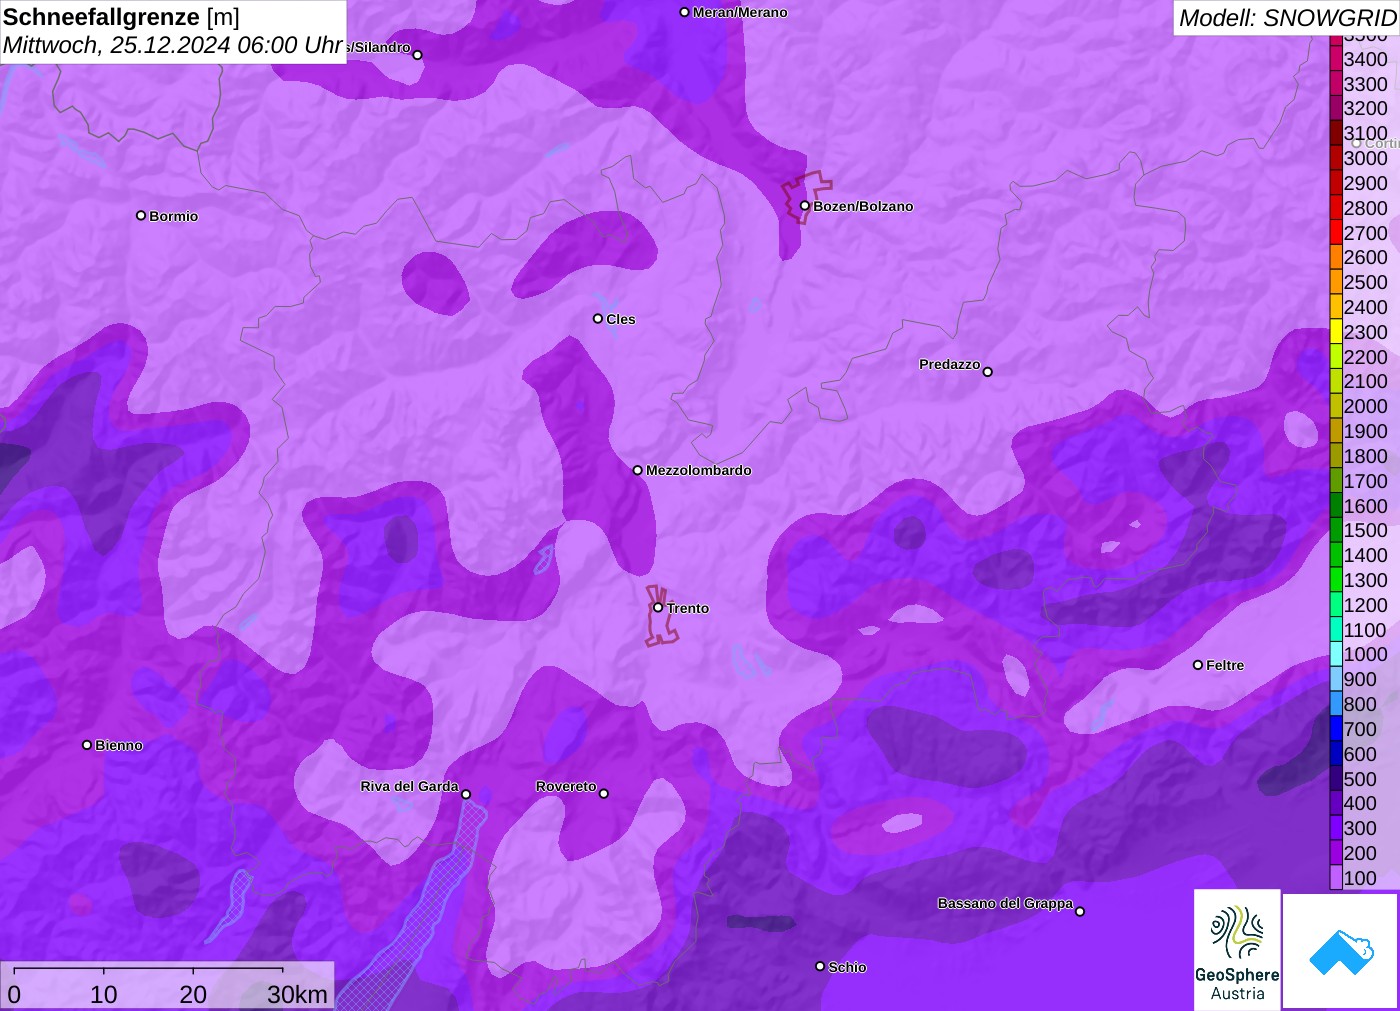
Task: Click the Feltre city marker
Action: [x=1198, y=664]
